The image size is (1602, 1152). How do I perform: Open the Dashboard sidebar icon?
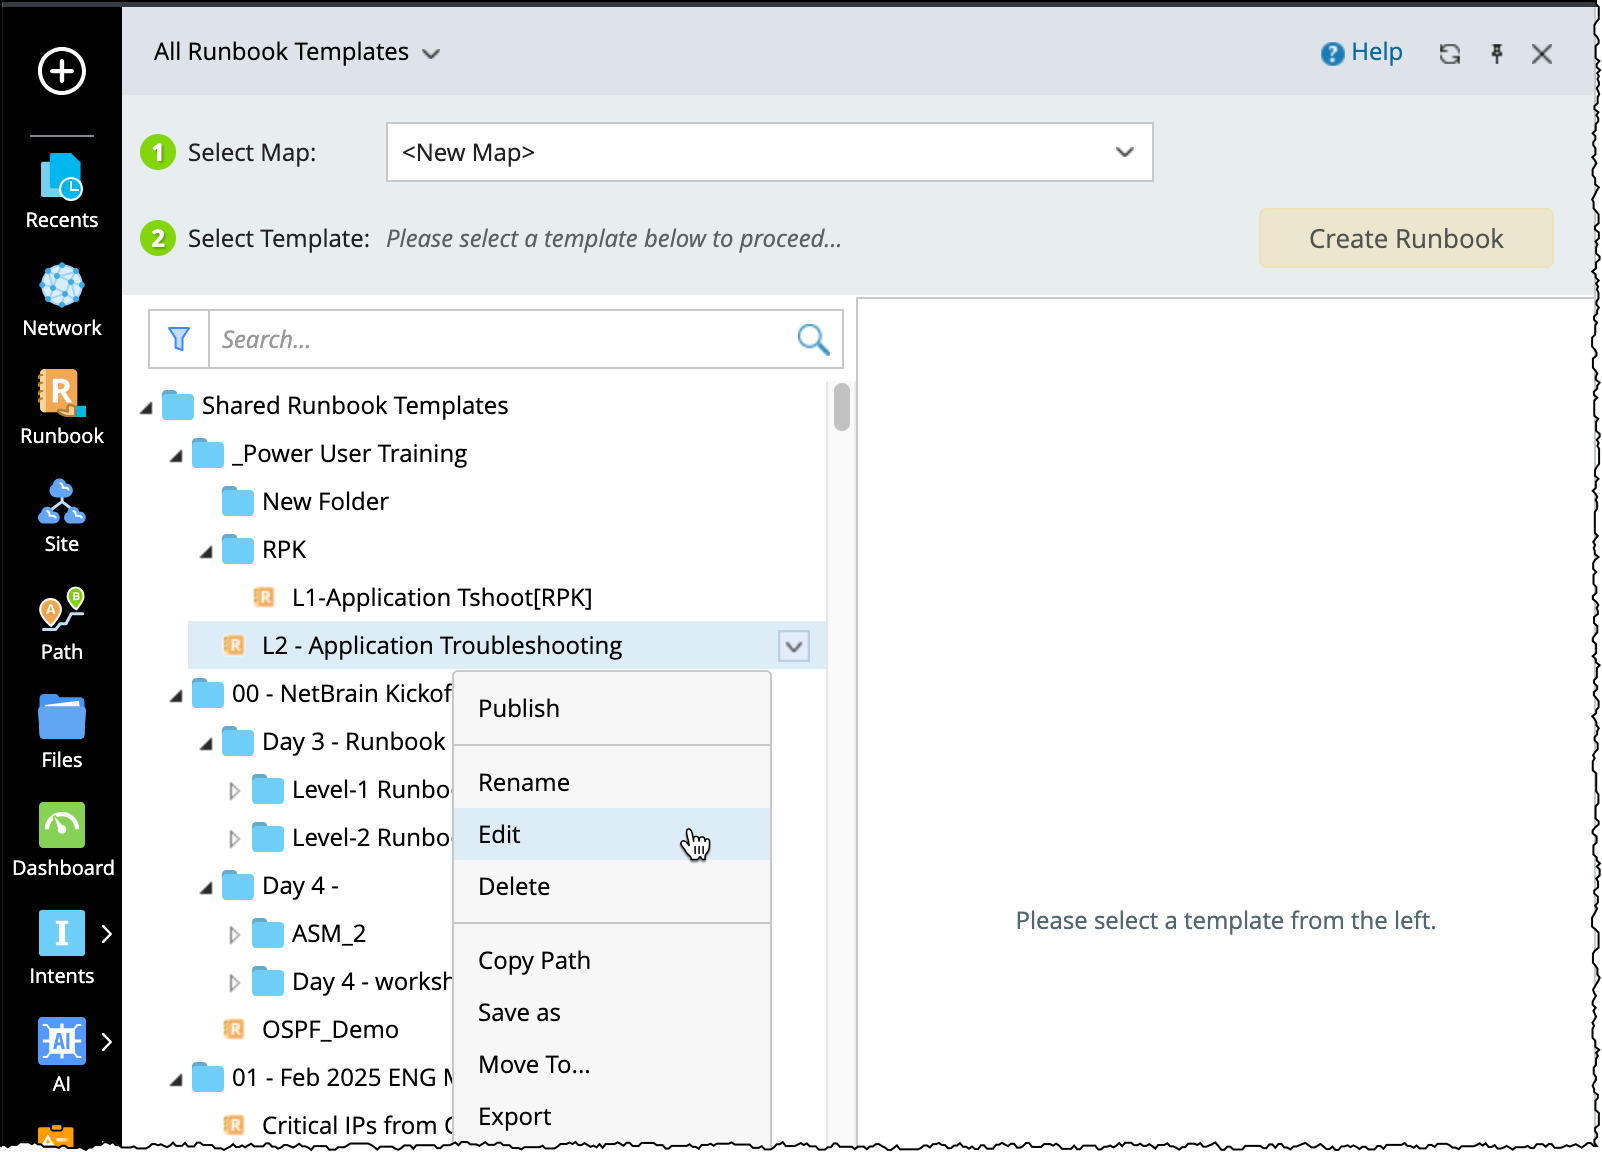62,838
